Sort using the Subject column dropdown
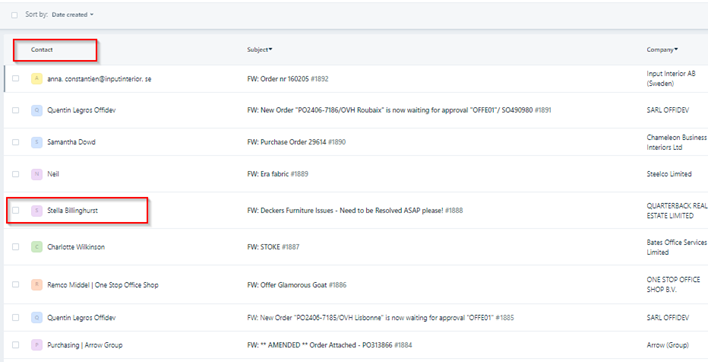This screenshot has height=362, width=708. [x=260, y=50]
